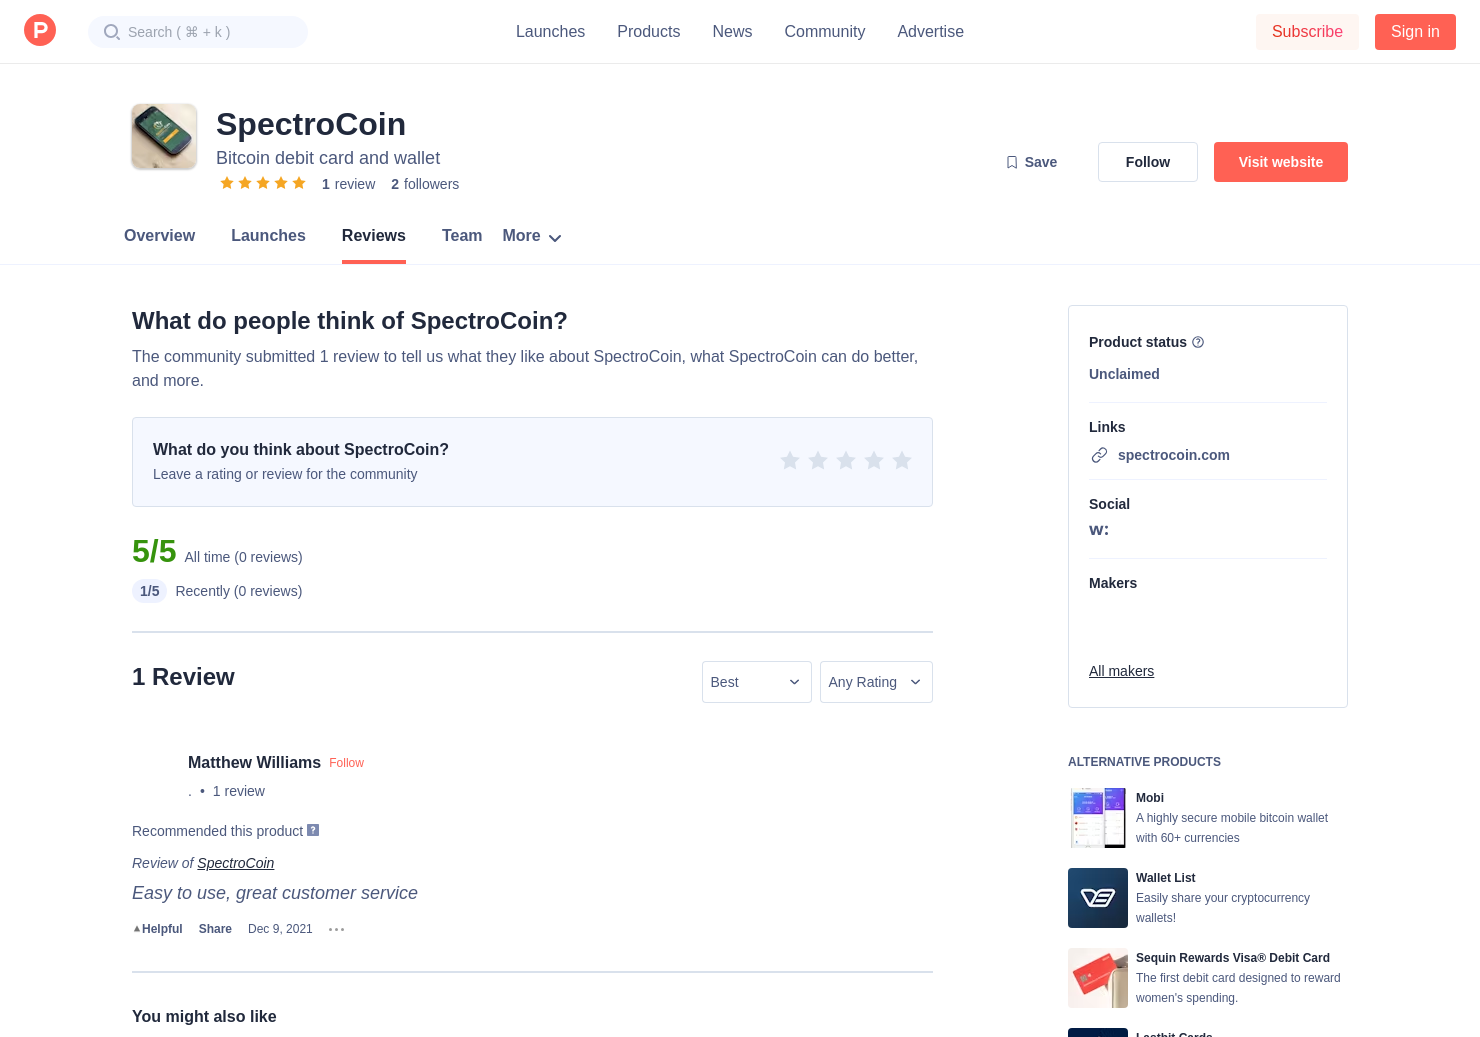Open the Community menu item
The height and width of the screenshot is (1037, 1480).
click(824, 31)
